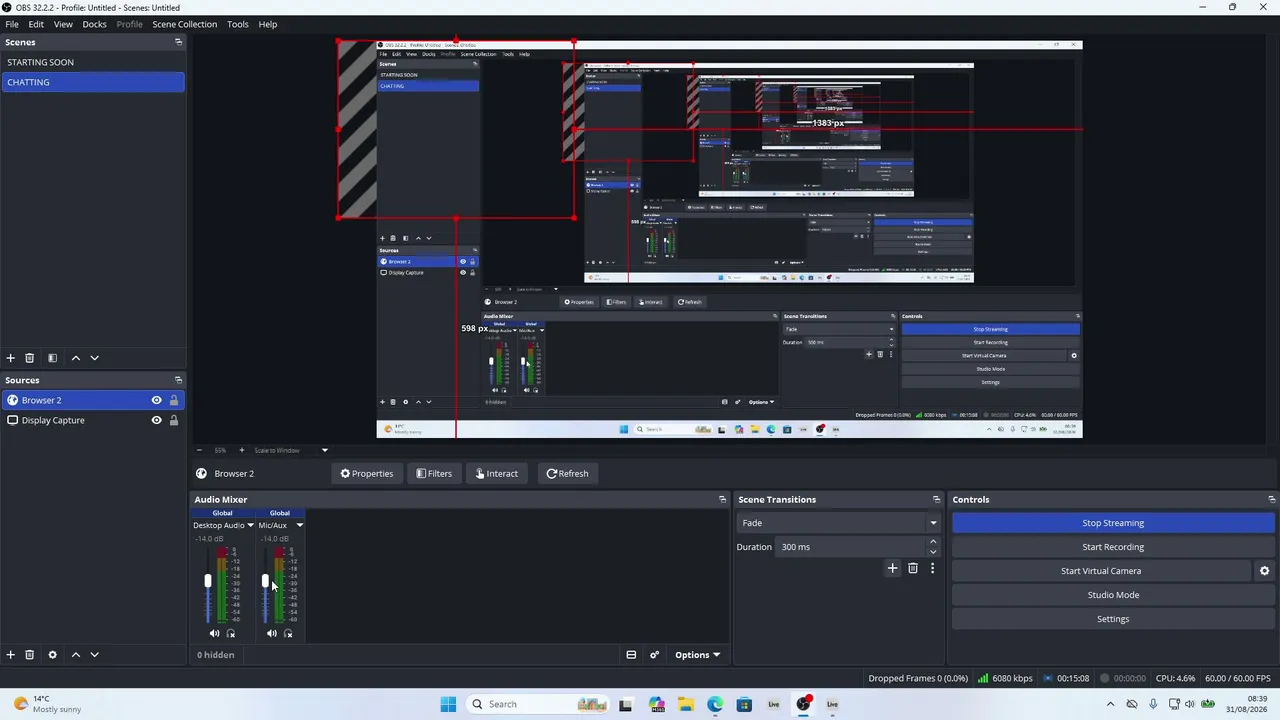This screenshot has width=1280, height=720.
Task: Mute the Desktop Audio channel
Action: pyautogui.click(x=214, y=633)
